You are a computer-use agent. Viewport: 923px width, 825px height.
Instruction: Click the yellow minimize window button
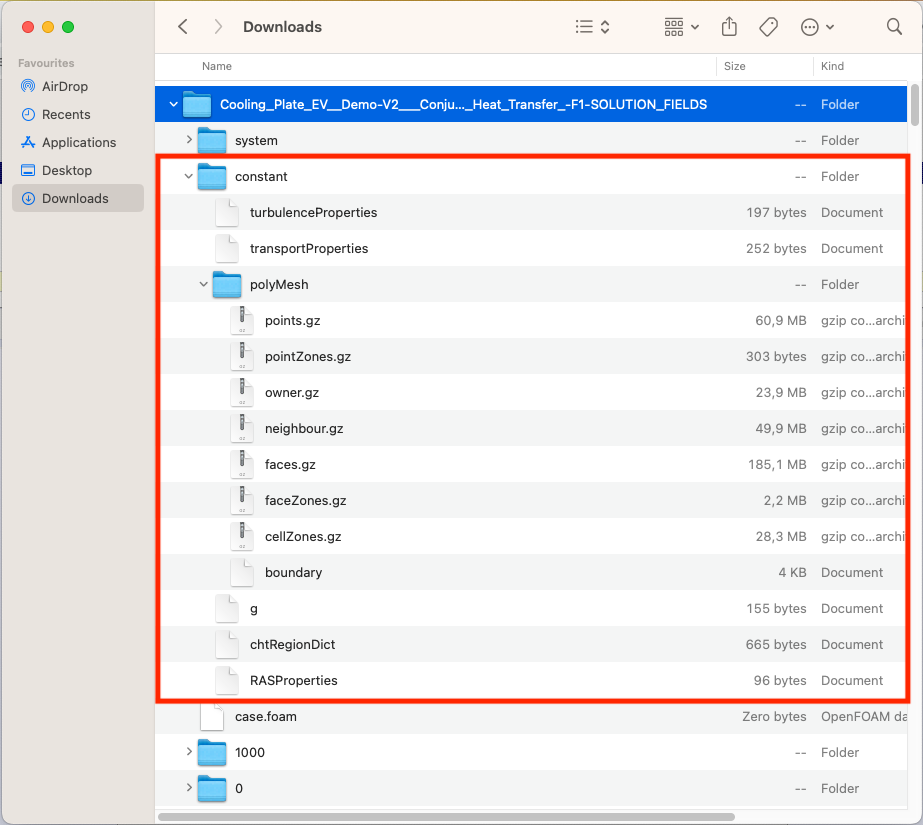(x=48, y=27)
